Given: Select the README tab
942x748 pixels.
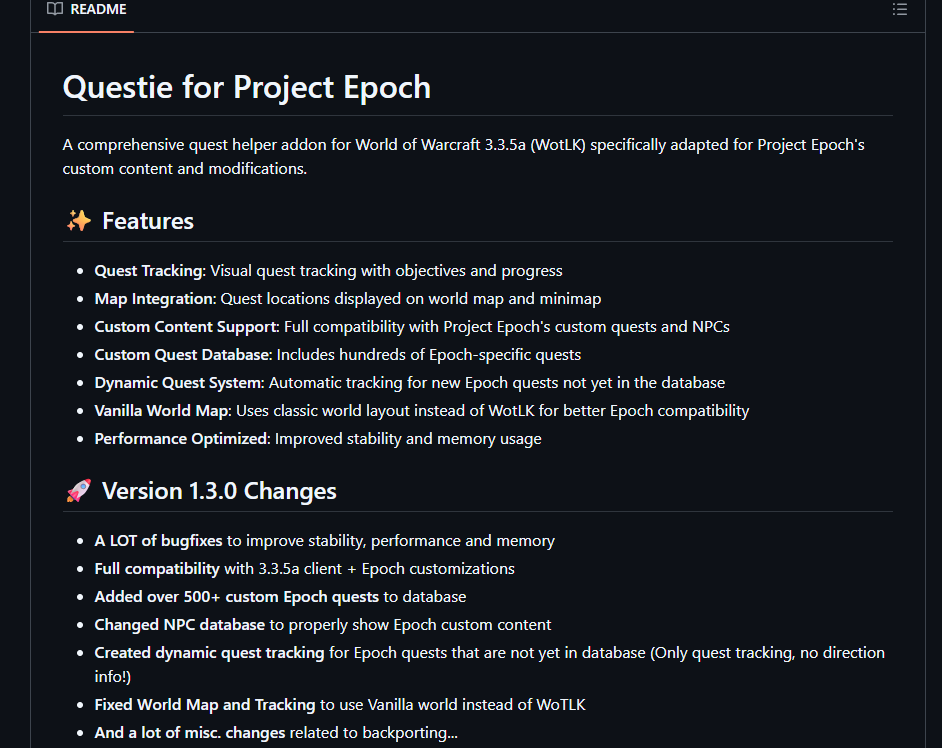Looking at the screenshot, I should pos(87,10).
